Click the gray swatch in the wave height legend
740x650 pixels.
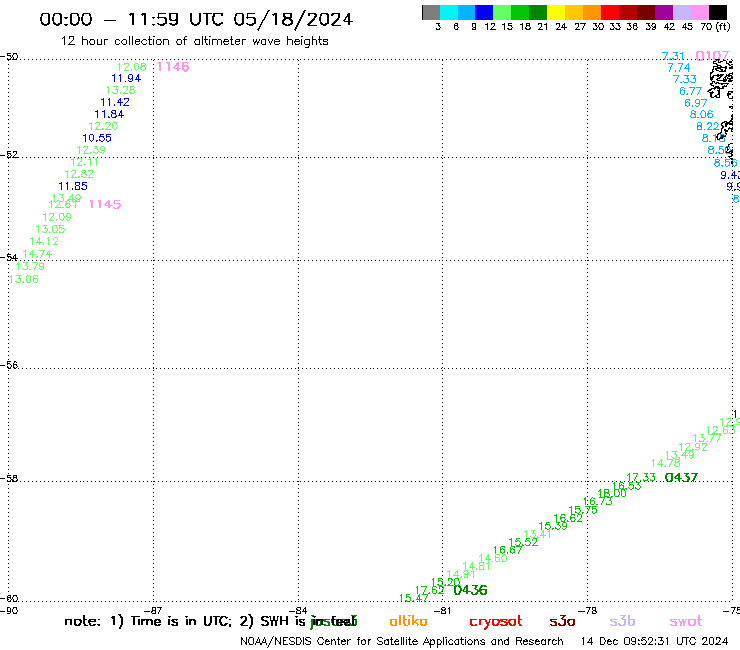coord(431,12)
